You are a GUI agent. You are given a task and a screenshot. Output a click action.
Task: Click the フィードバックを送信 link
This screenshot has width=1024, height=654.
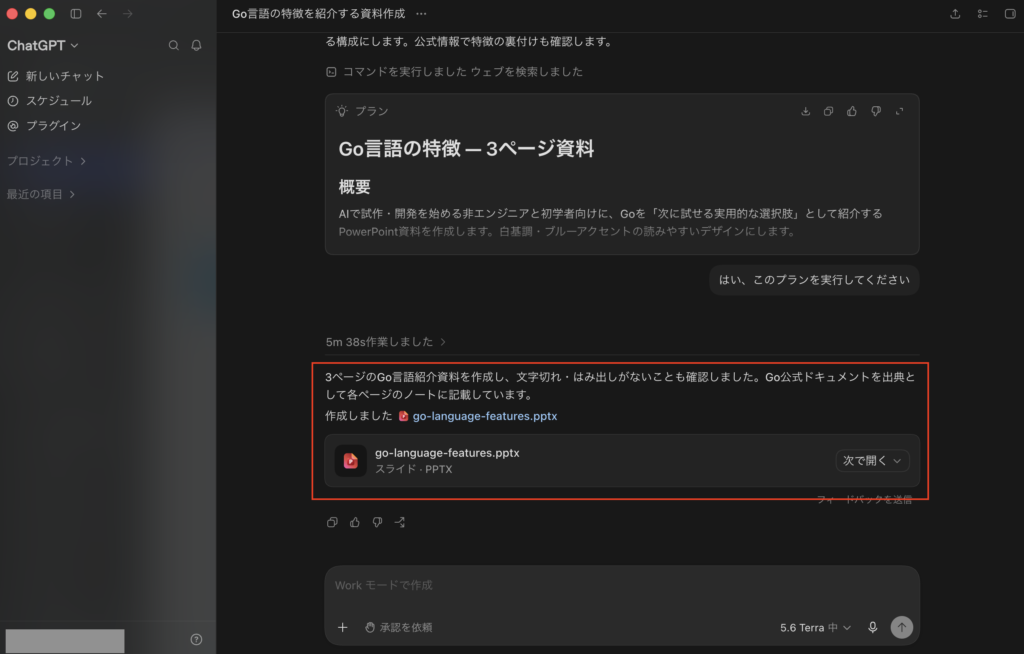pyautogui.click(x=864, y=500)
